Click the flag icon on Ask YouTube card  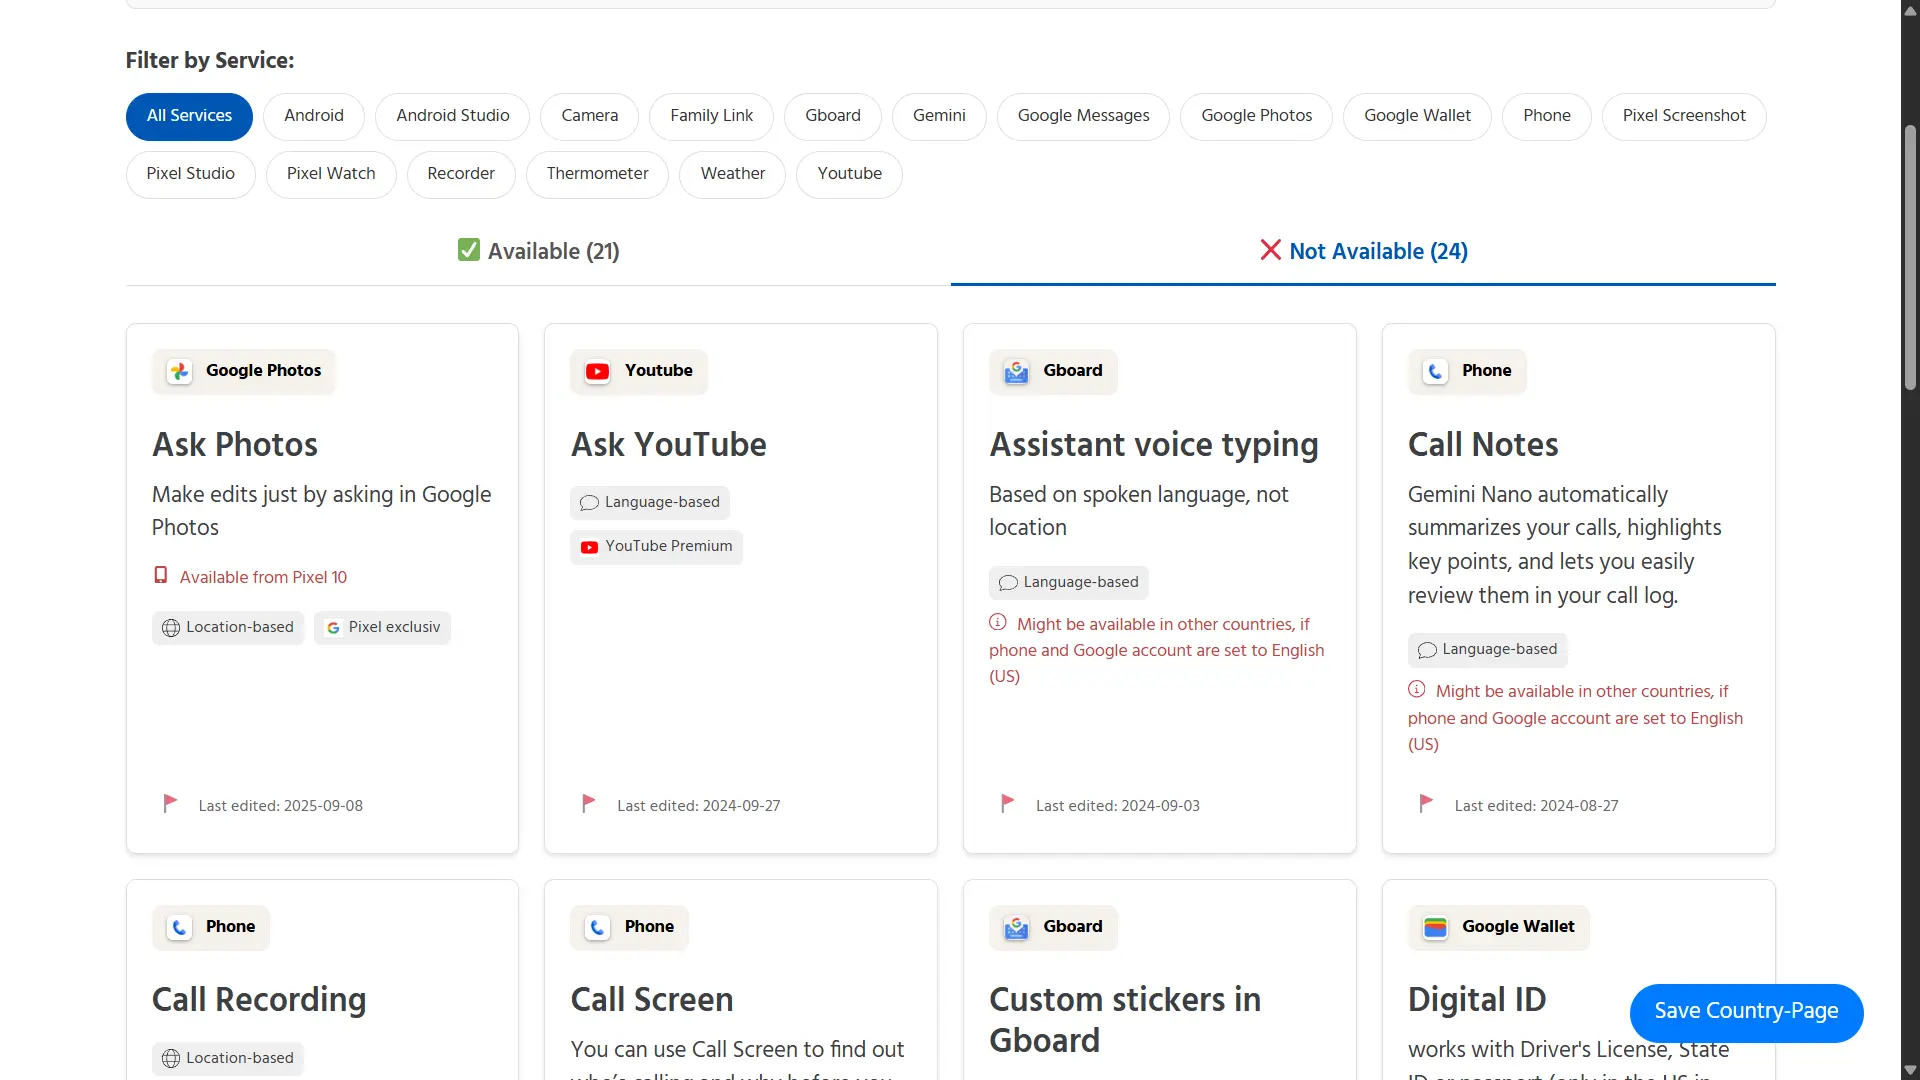[589, 803]
